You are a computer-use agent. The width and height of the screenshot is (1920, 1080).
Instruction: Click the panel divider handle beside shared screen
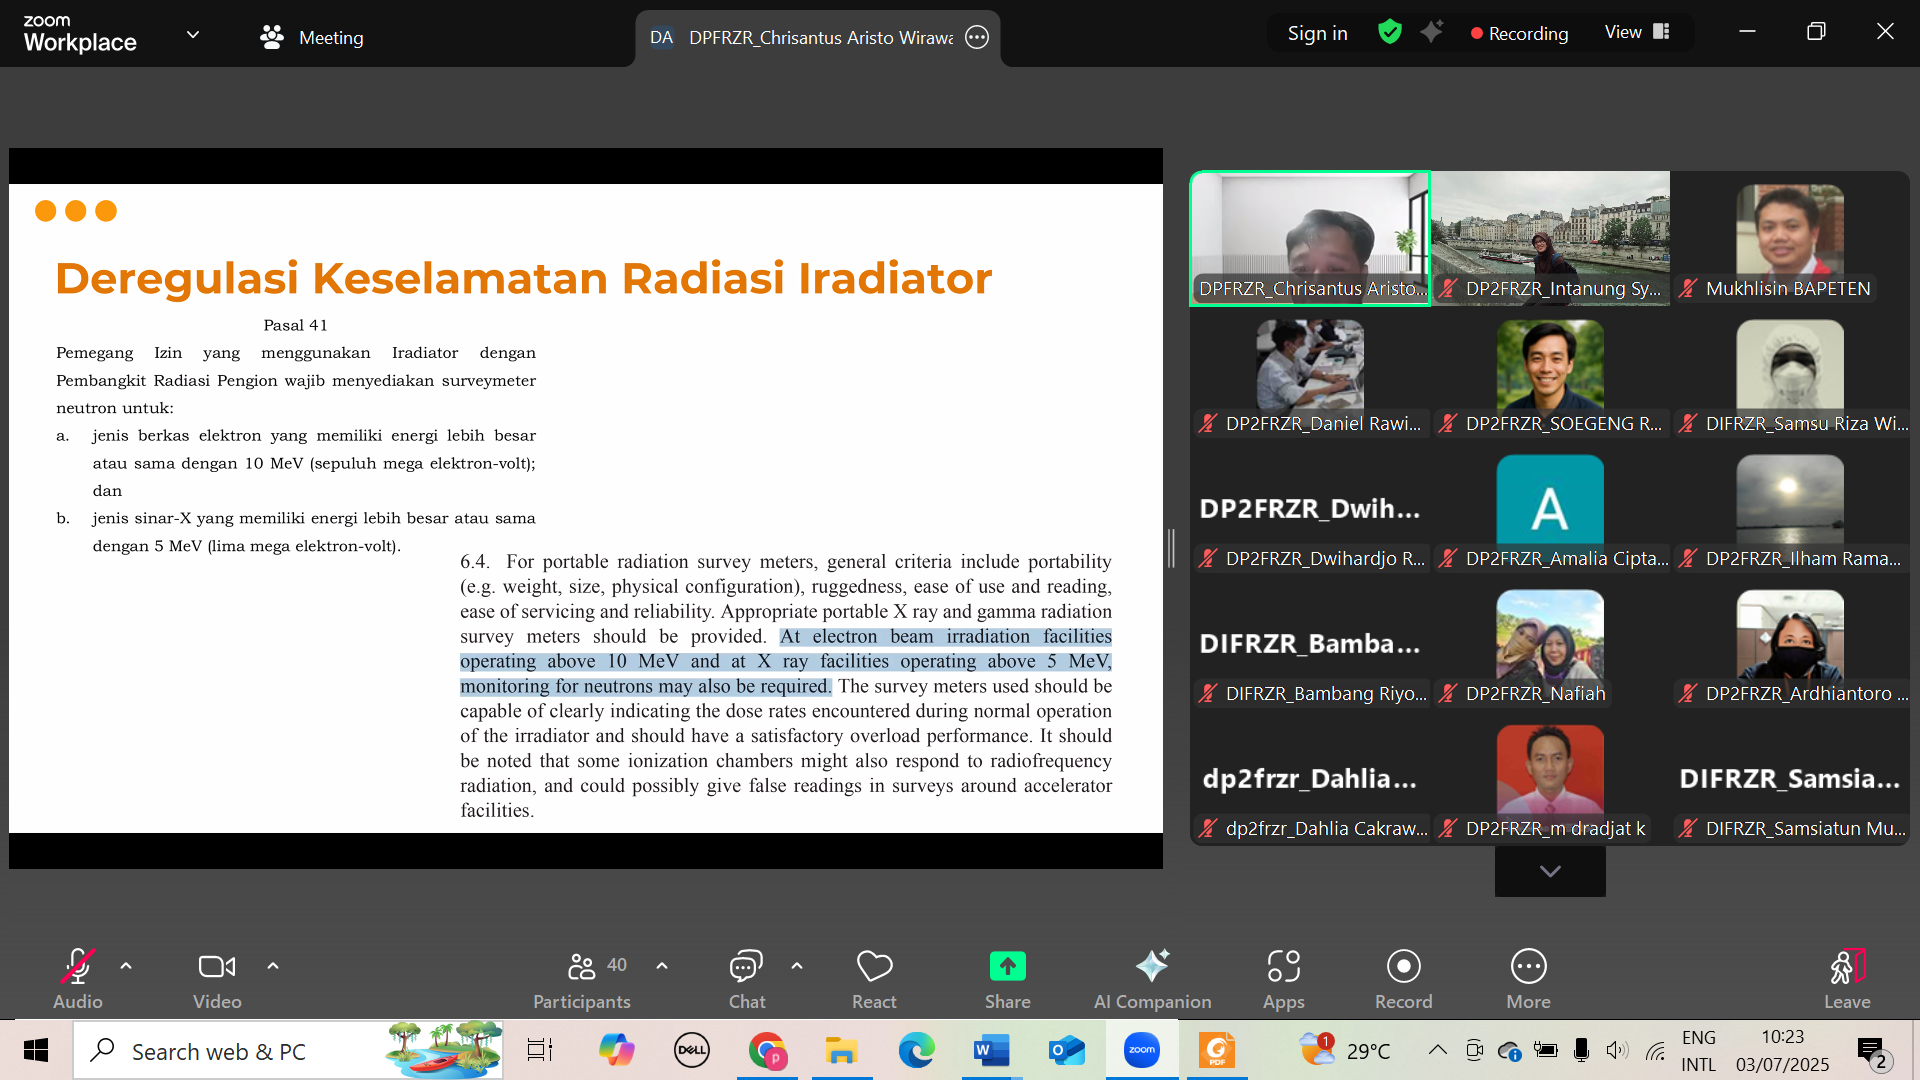1171,548
